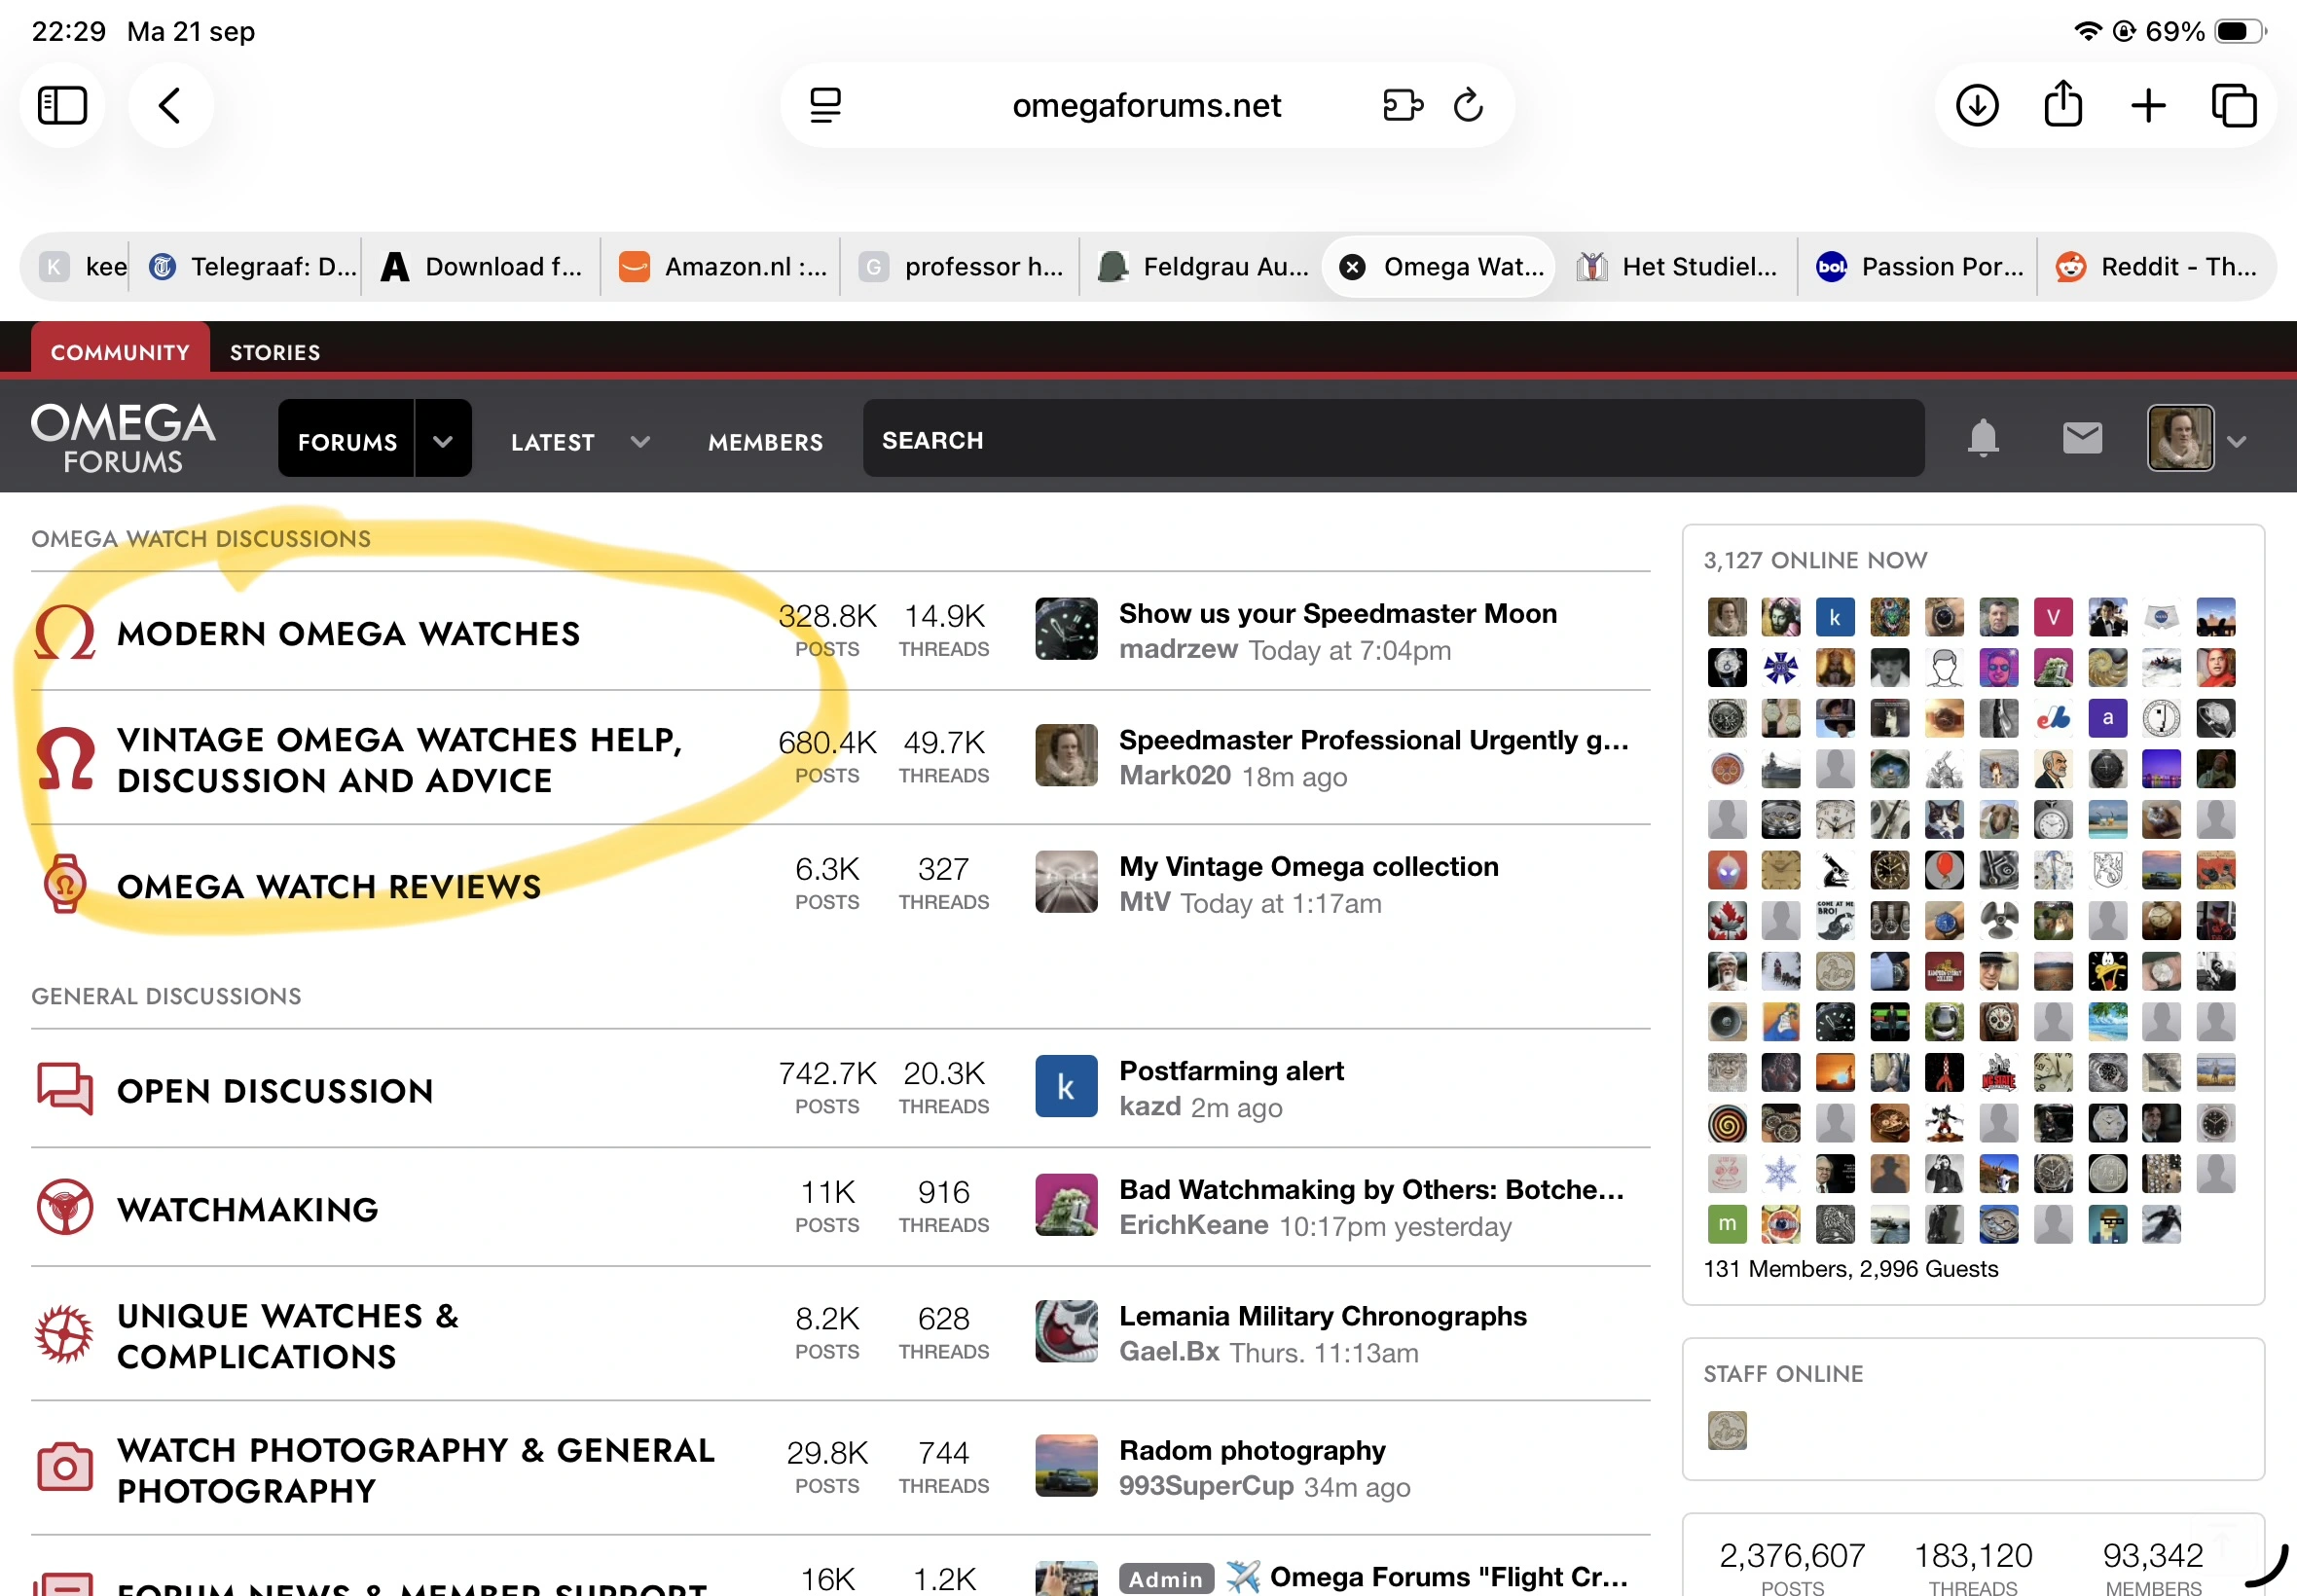Viewport: 2297px width, 1596px height.
Task: Open Modern Omega Watches forum
Action: [348, 634]
